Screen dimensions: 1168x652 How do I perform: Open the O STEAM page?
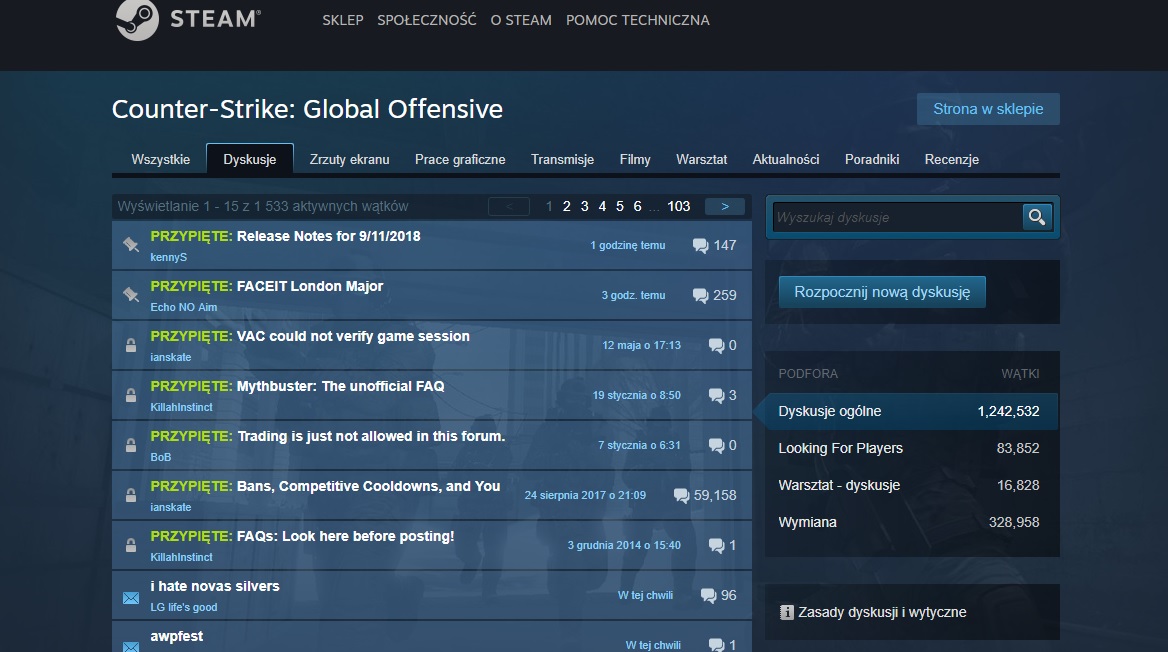point(521,20)
